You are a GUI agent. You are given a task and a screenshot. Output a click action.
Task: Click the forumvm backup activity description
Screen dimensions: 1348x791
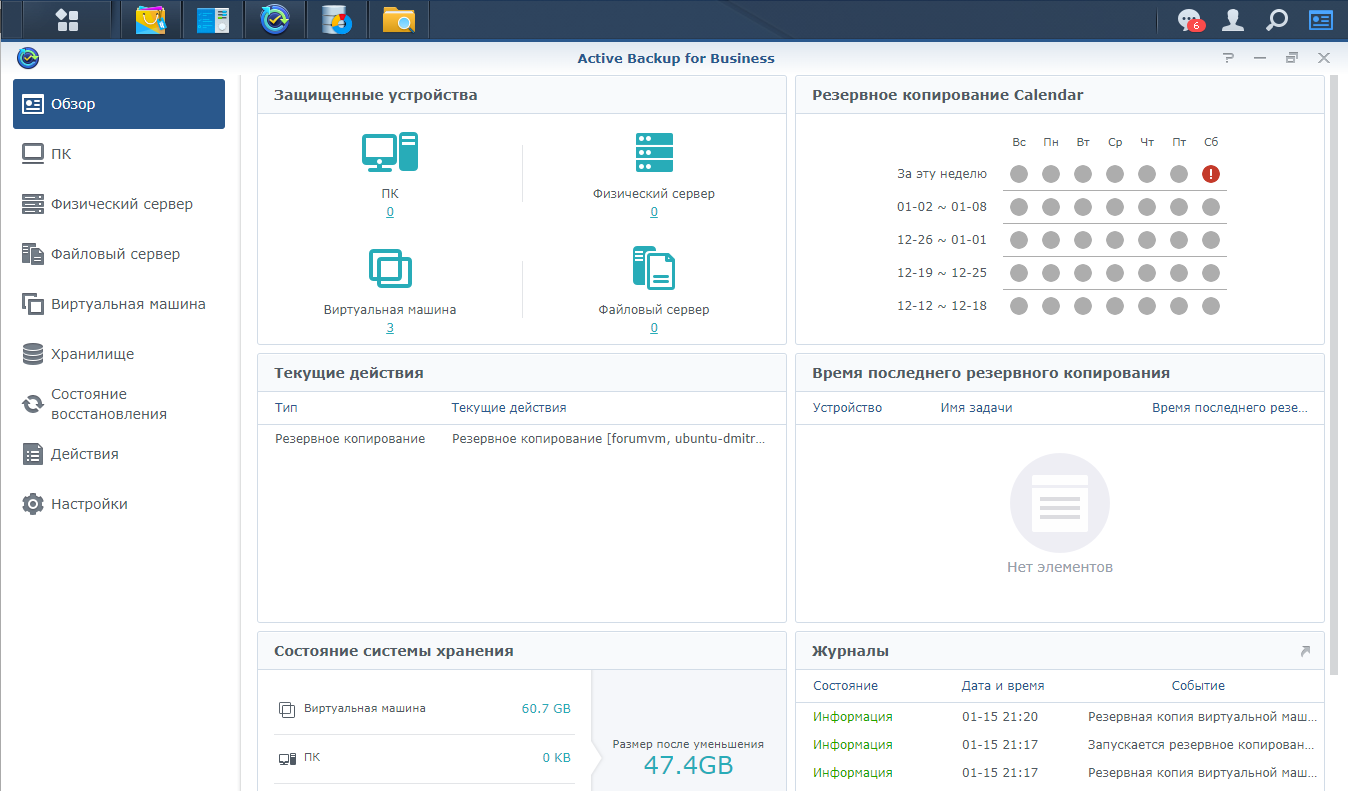[x=609, y=439]
